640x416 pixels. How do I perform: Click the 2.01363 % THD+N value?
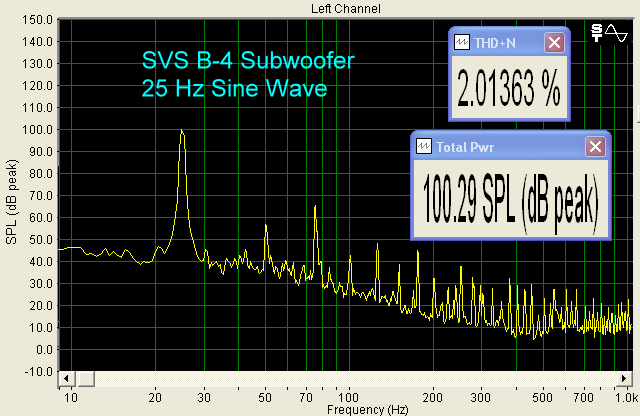point(508,88)
